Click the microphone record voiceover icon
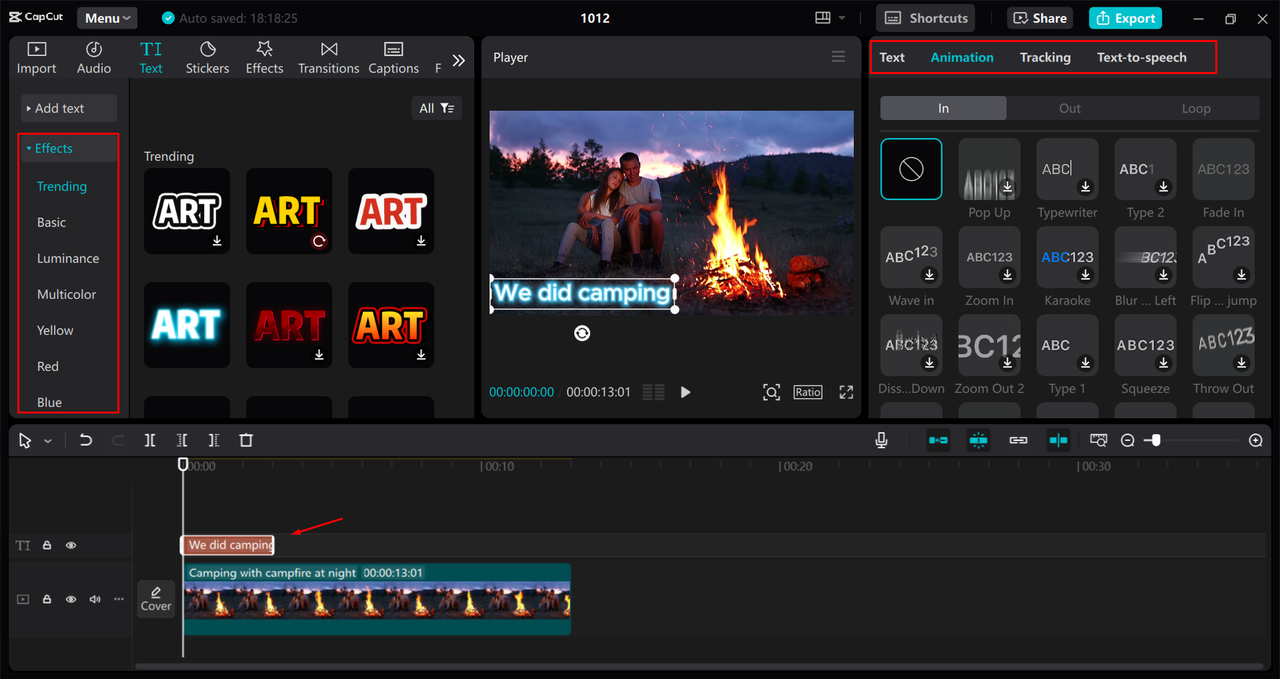This screenshot has width=1280, height=679. [x=881, y=440]
